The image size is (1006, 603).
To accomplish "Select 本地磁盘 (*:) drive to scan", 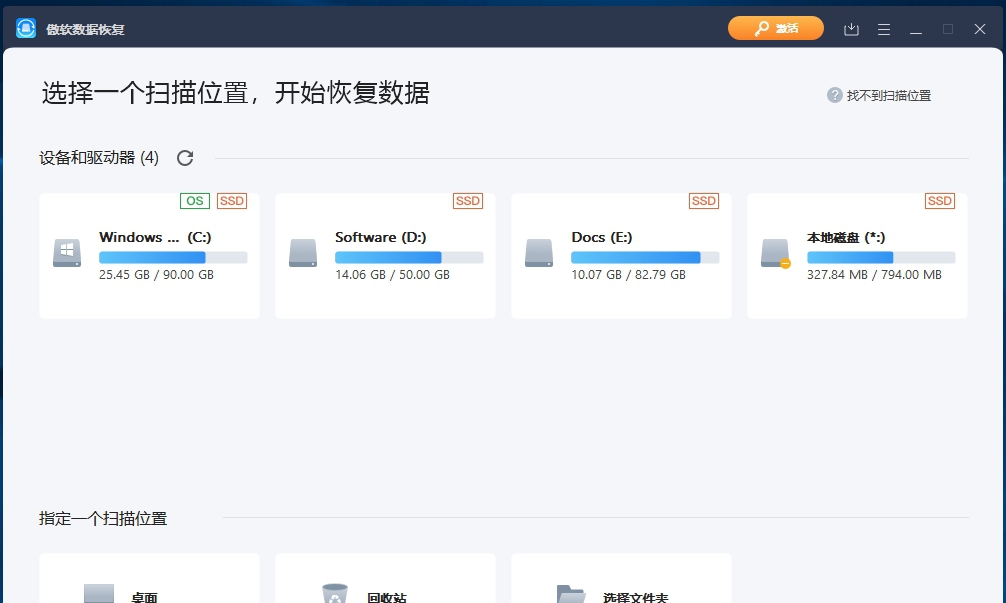I will (x=856, y=255).
